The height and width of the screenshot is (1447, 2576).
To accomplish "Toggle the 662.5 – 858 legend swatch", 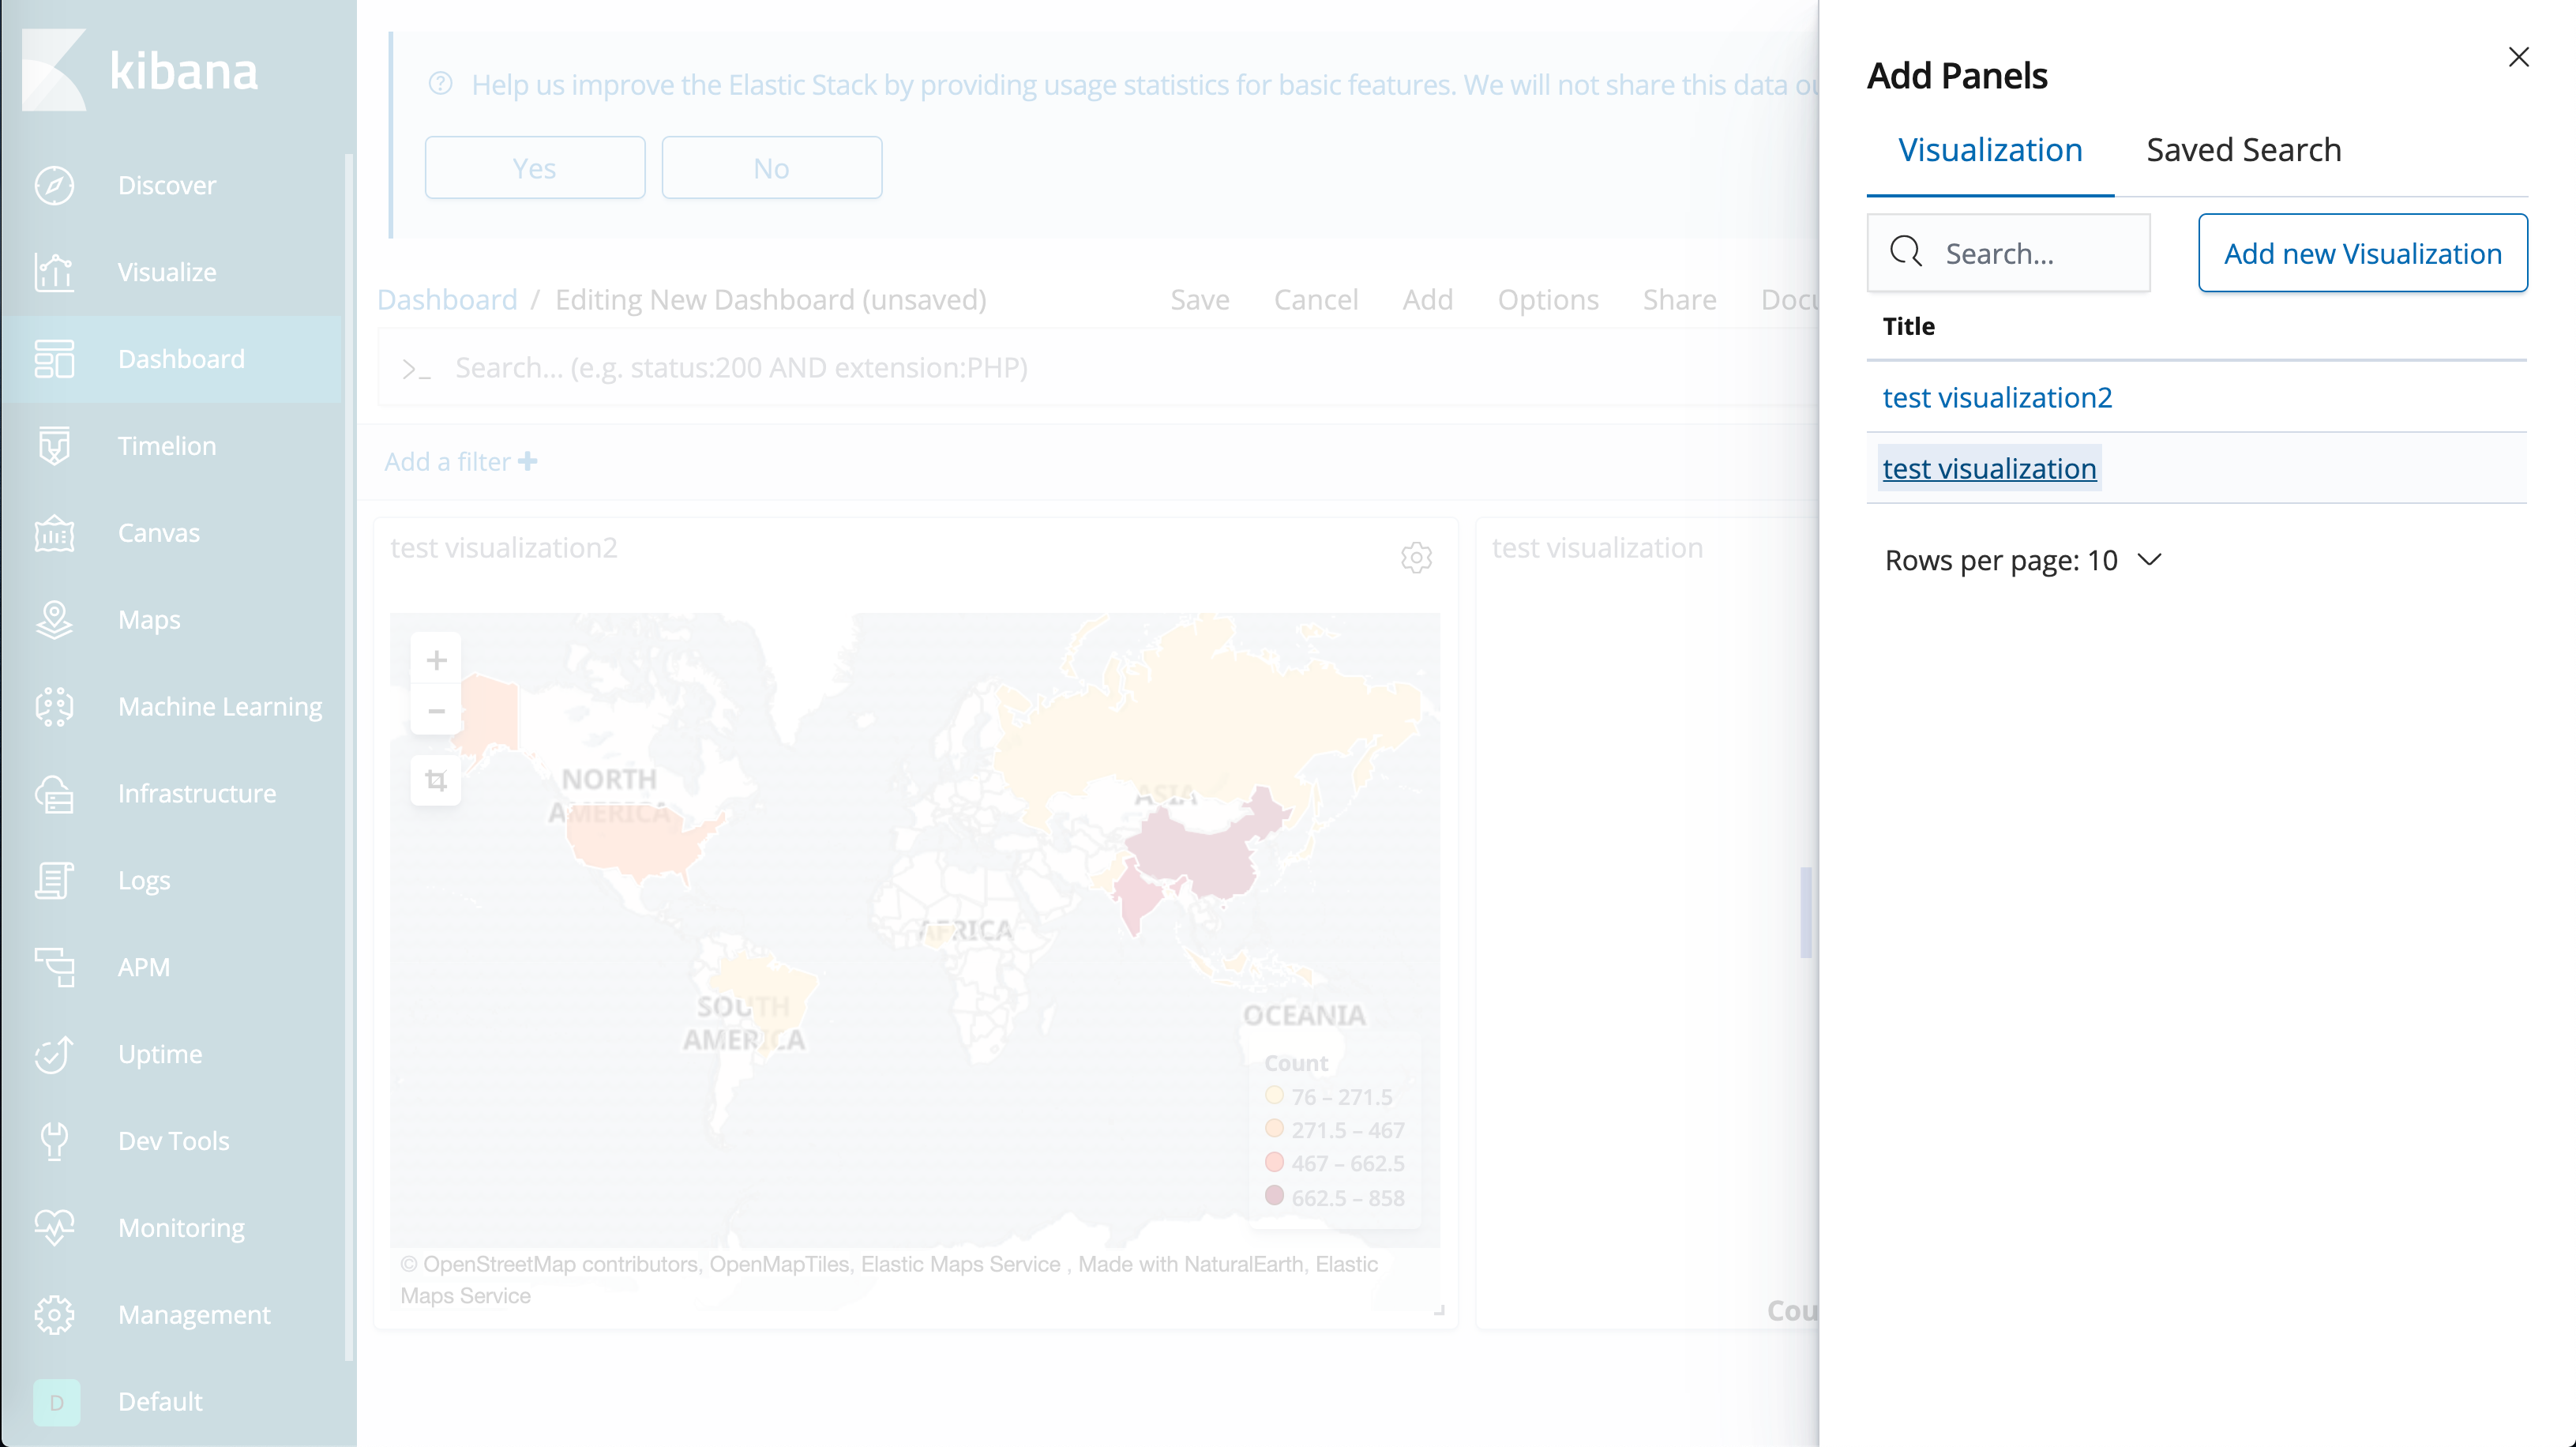I will [1274, 1196].
